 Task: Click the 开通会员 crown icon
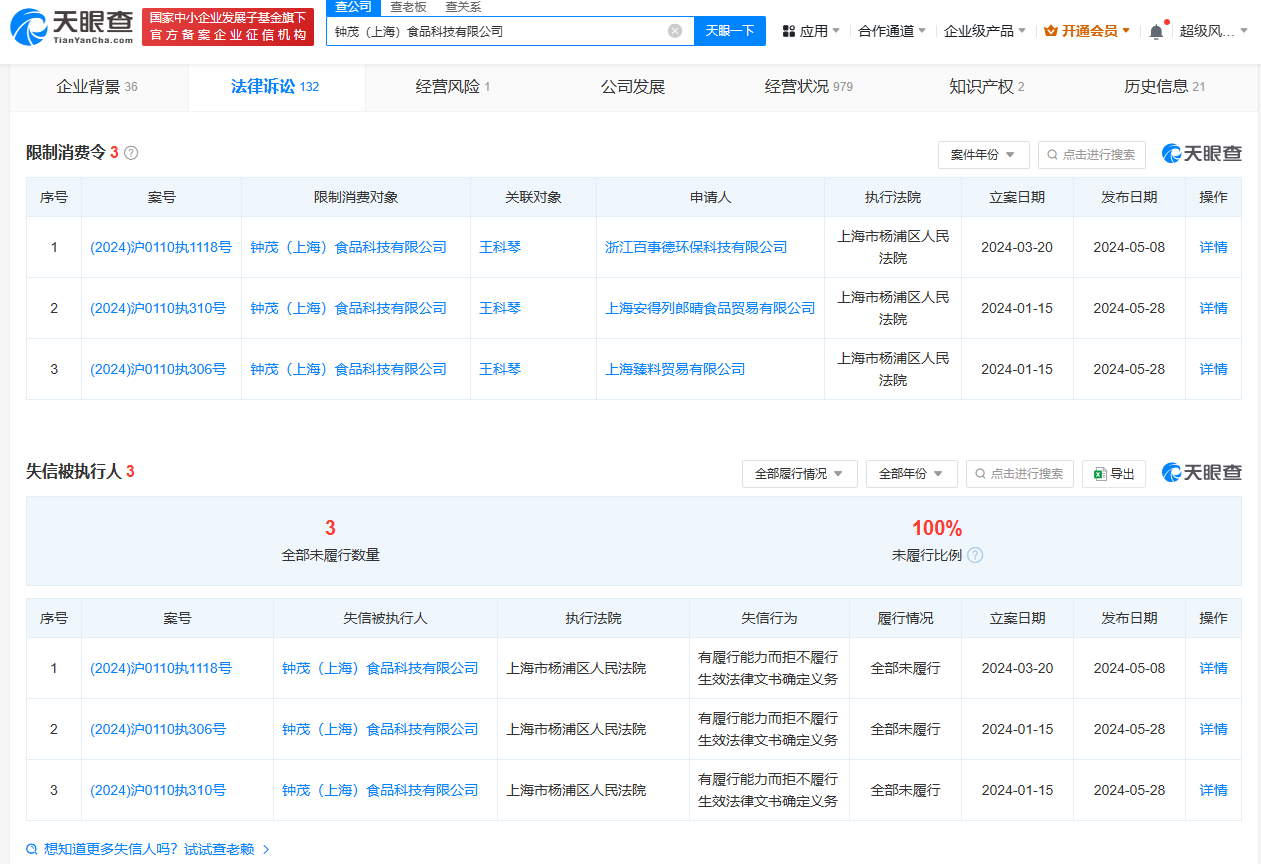coord(1051,31)
